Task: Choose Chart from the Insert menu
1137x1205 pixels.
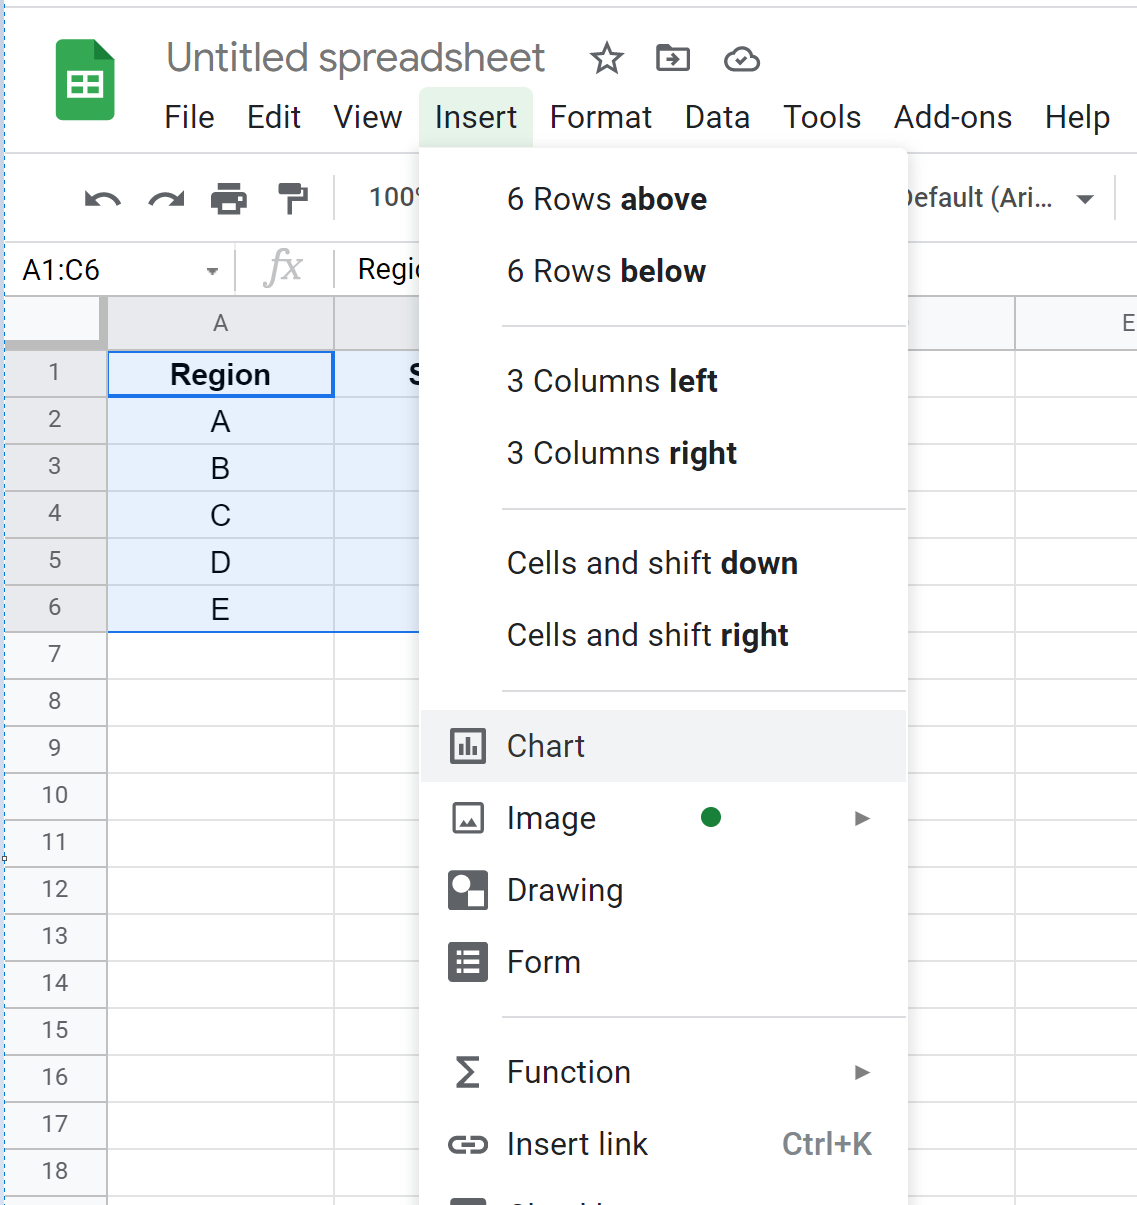Action: coord(545,746)
